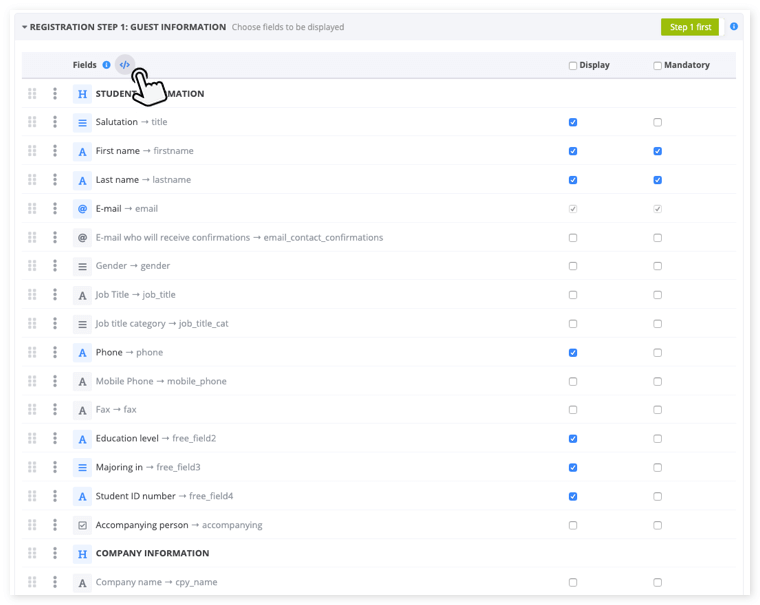Viewport: 760px width, 605px height.
Task: Tick the Mandatory all header checkbox
Action: coord(657,66)
